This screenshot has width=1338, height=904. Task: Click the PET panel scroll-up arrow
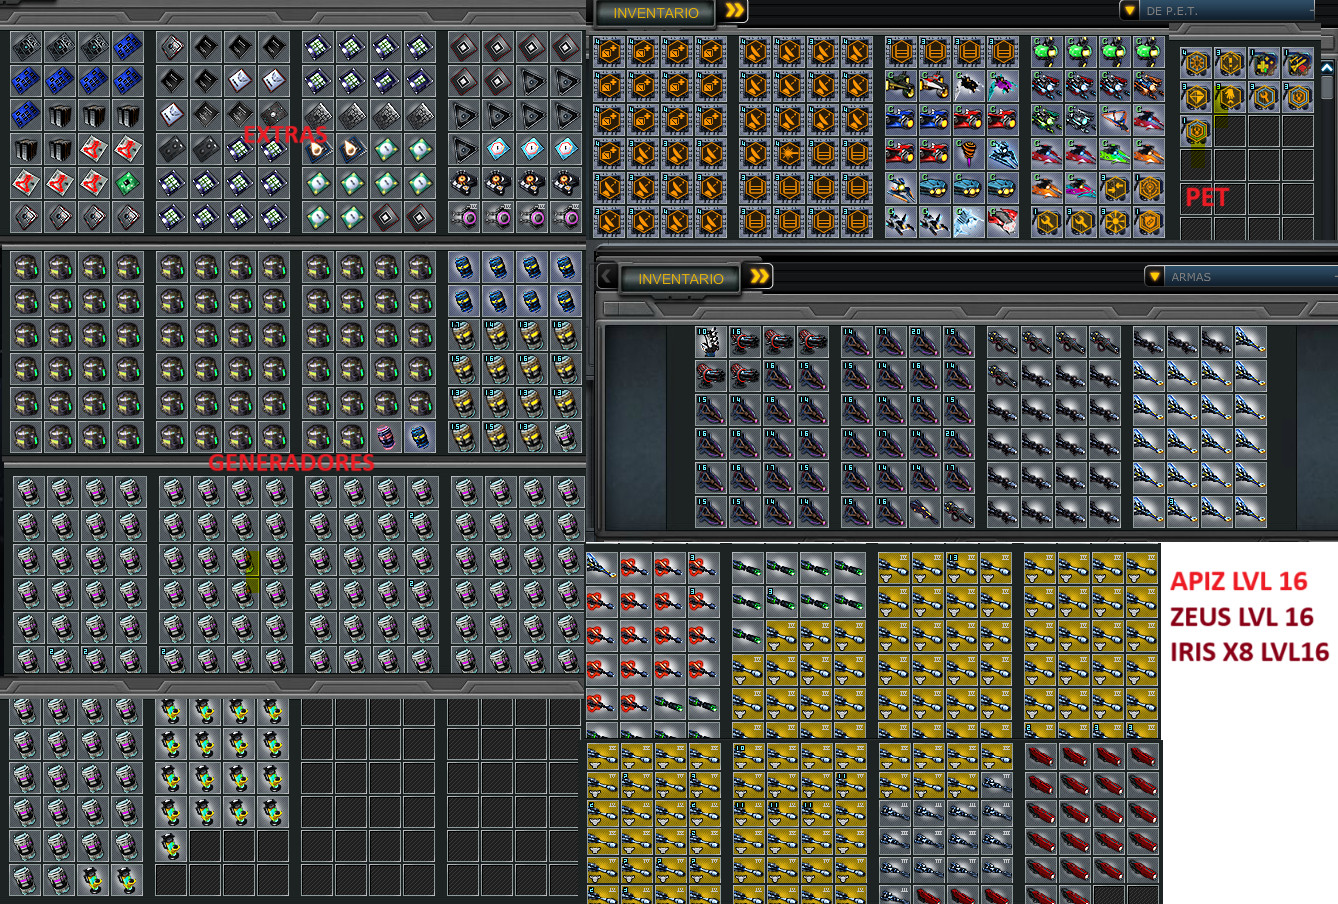tap(1327, 68)
